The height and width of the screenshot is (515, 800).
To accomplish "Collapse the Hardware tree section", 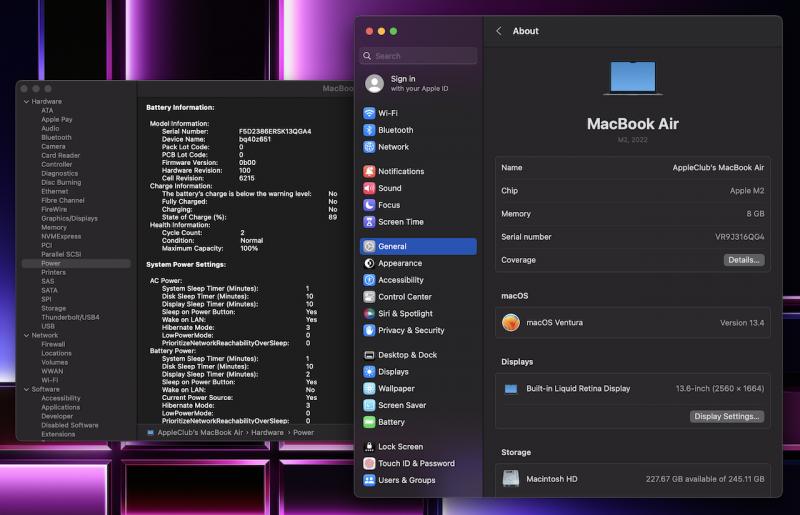I will (25, 102).
